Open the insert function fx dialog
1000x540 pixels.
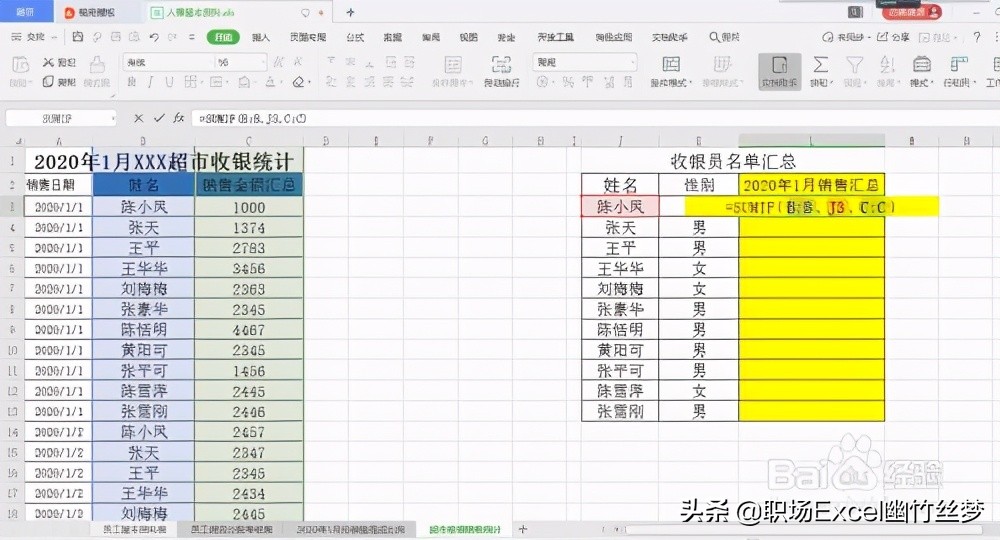(x=179, y=118)
